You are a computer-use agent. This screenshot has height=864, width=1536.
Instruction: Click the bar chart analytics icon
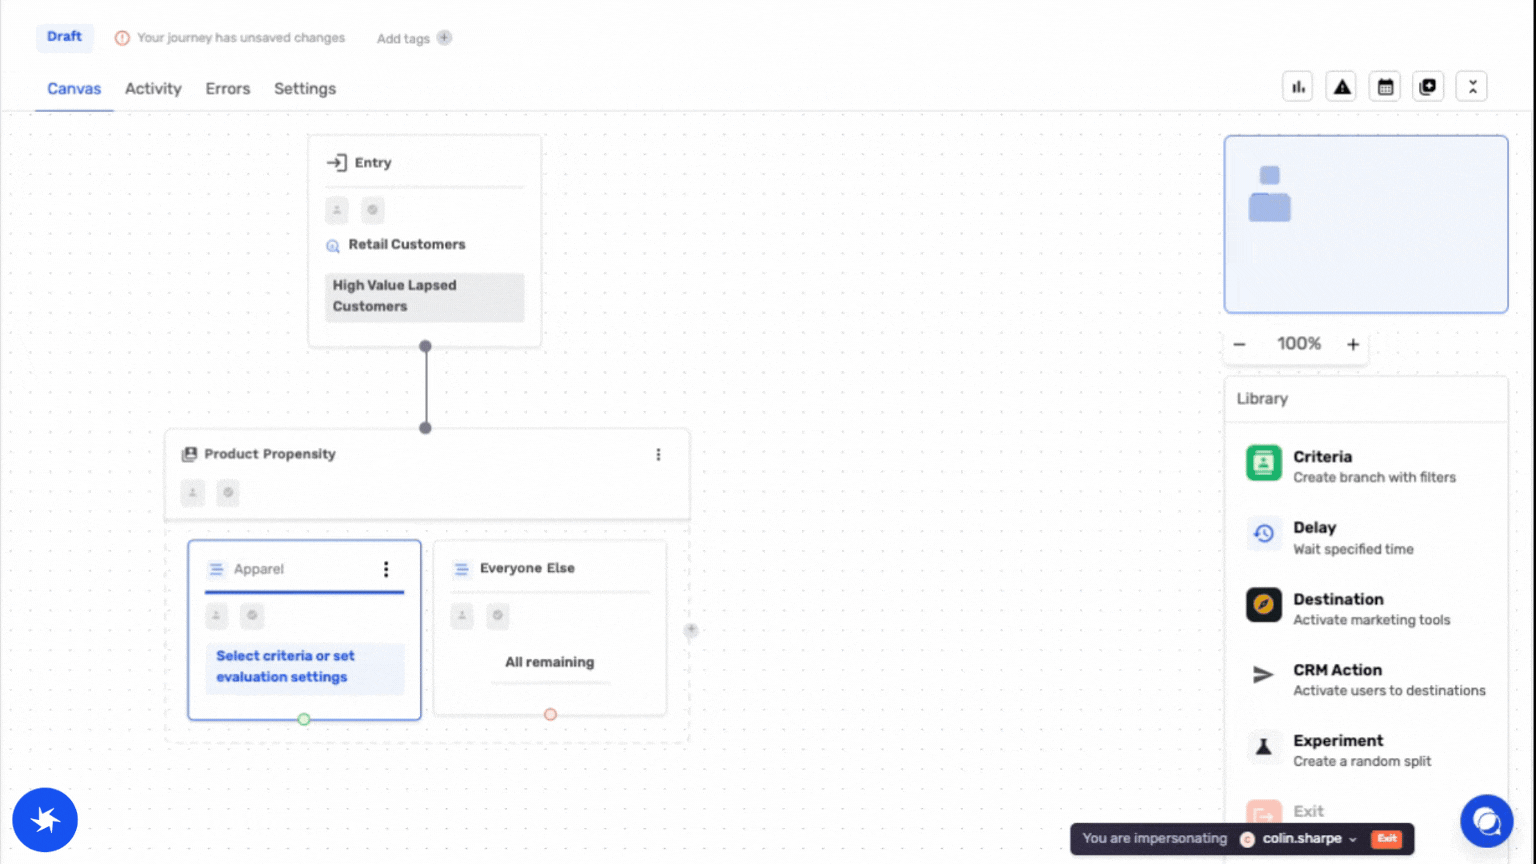(1298, 87)
